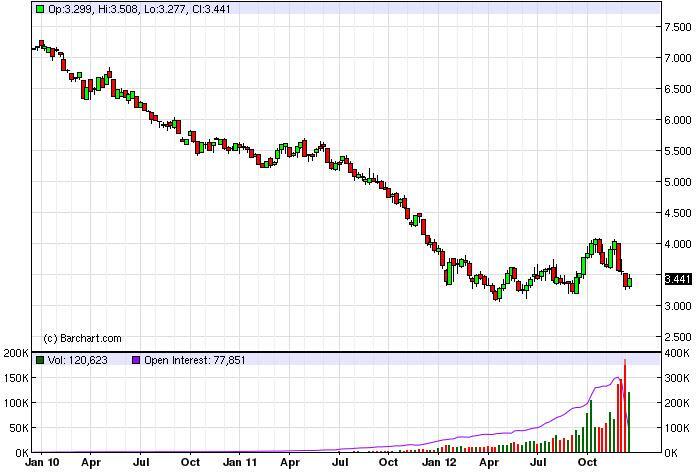
Task: Click the Vol: 120,623 label
Action: (x=78, y=359)
